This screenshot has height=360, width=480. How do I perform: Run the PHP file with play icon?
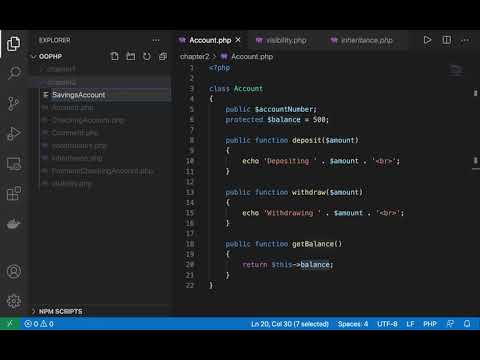click(x=427, y=40)
